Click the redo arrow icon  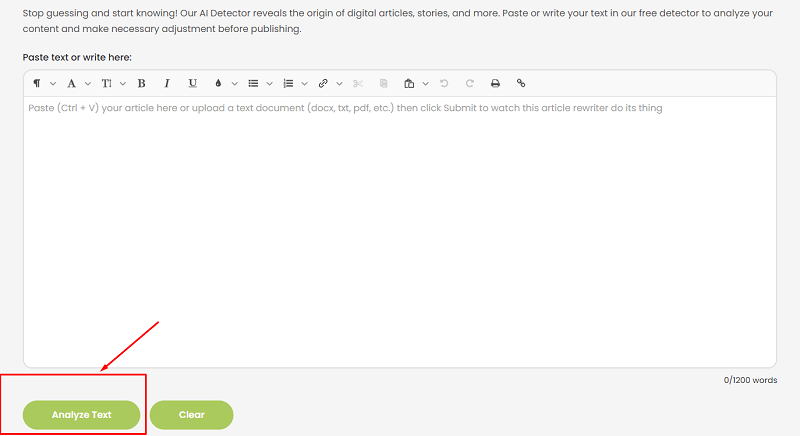click(469, 83)
